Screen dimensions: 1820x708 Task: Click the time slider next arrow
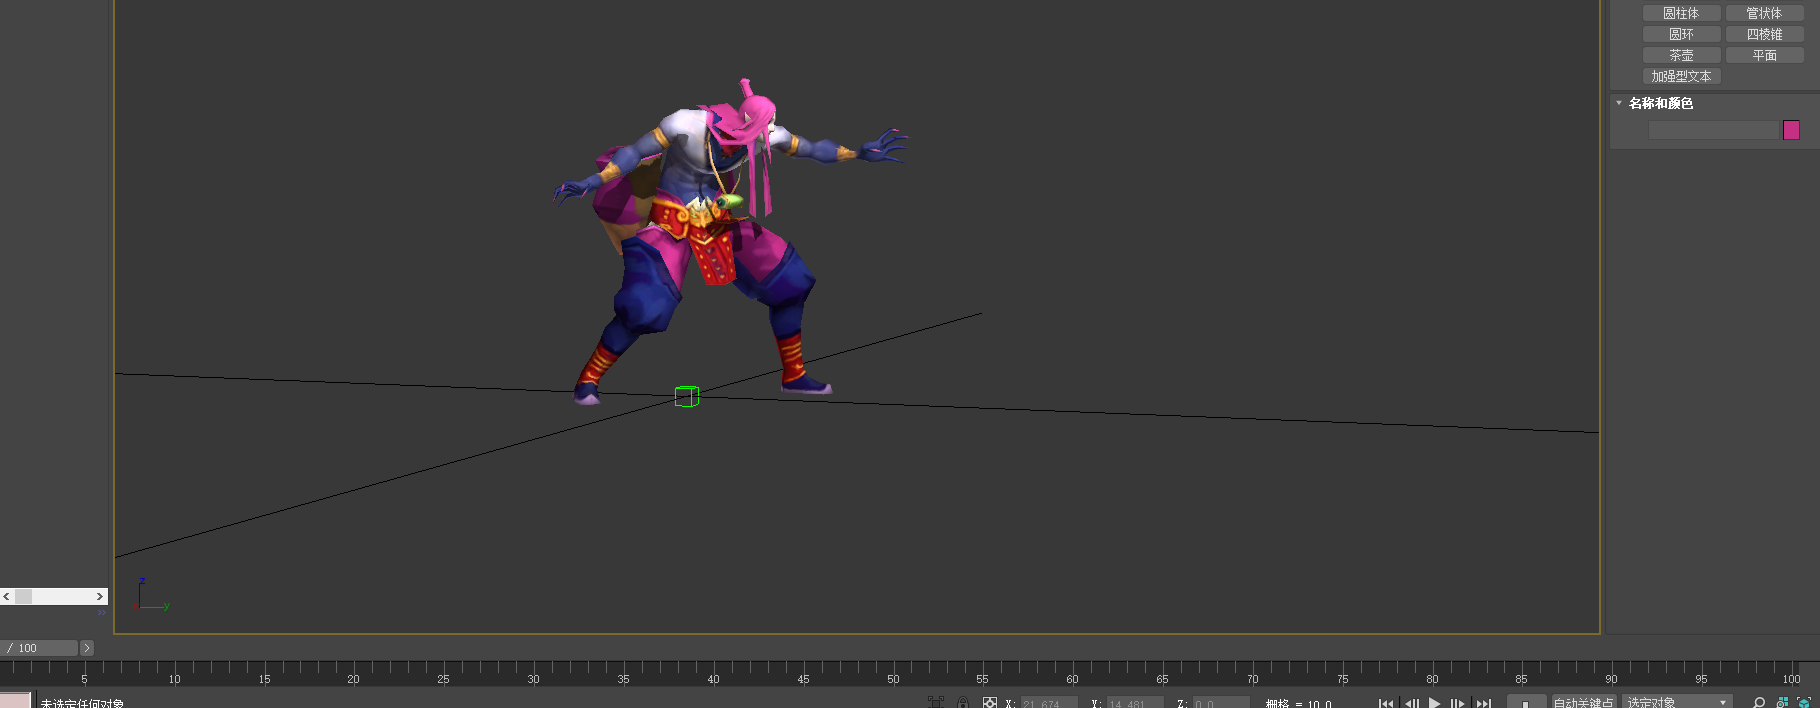pyautogui.click(x=87, y=648)
